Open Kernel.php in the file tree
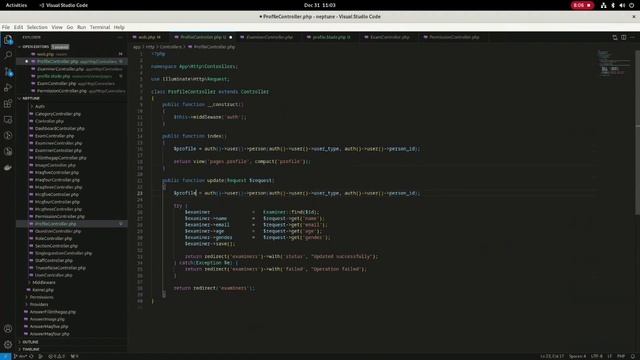 pyautogui.click(x=43, y=290)
